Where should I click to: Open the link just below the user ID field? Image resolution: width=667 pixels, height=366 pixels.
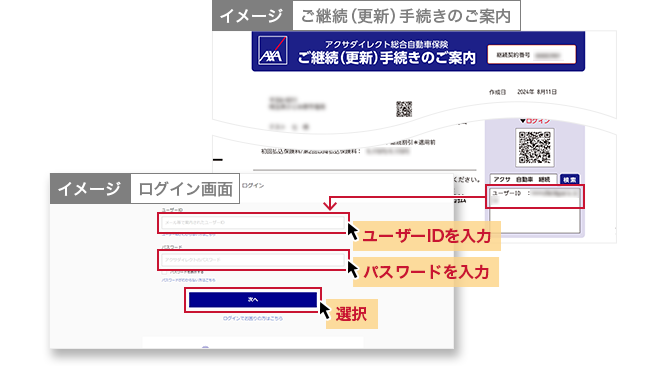tap(188, 234)
